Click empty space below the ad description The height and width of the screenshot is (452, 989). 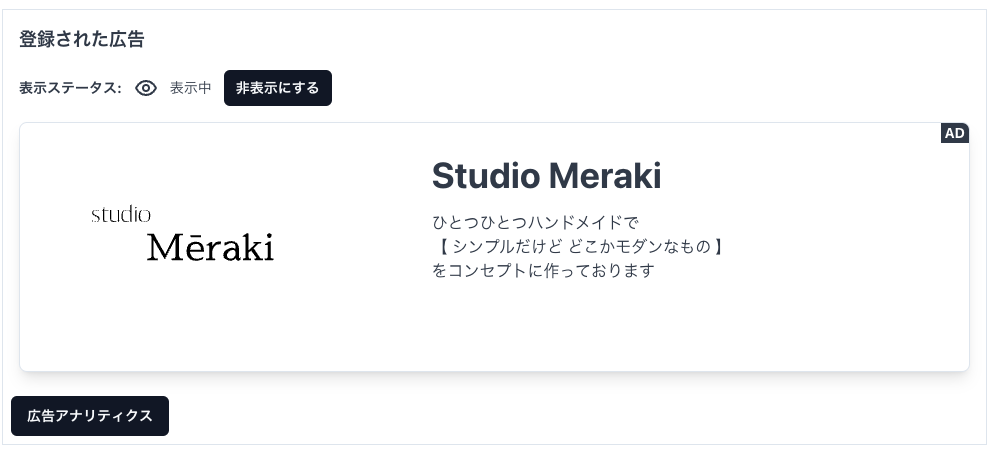coord(600,330)
